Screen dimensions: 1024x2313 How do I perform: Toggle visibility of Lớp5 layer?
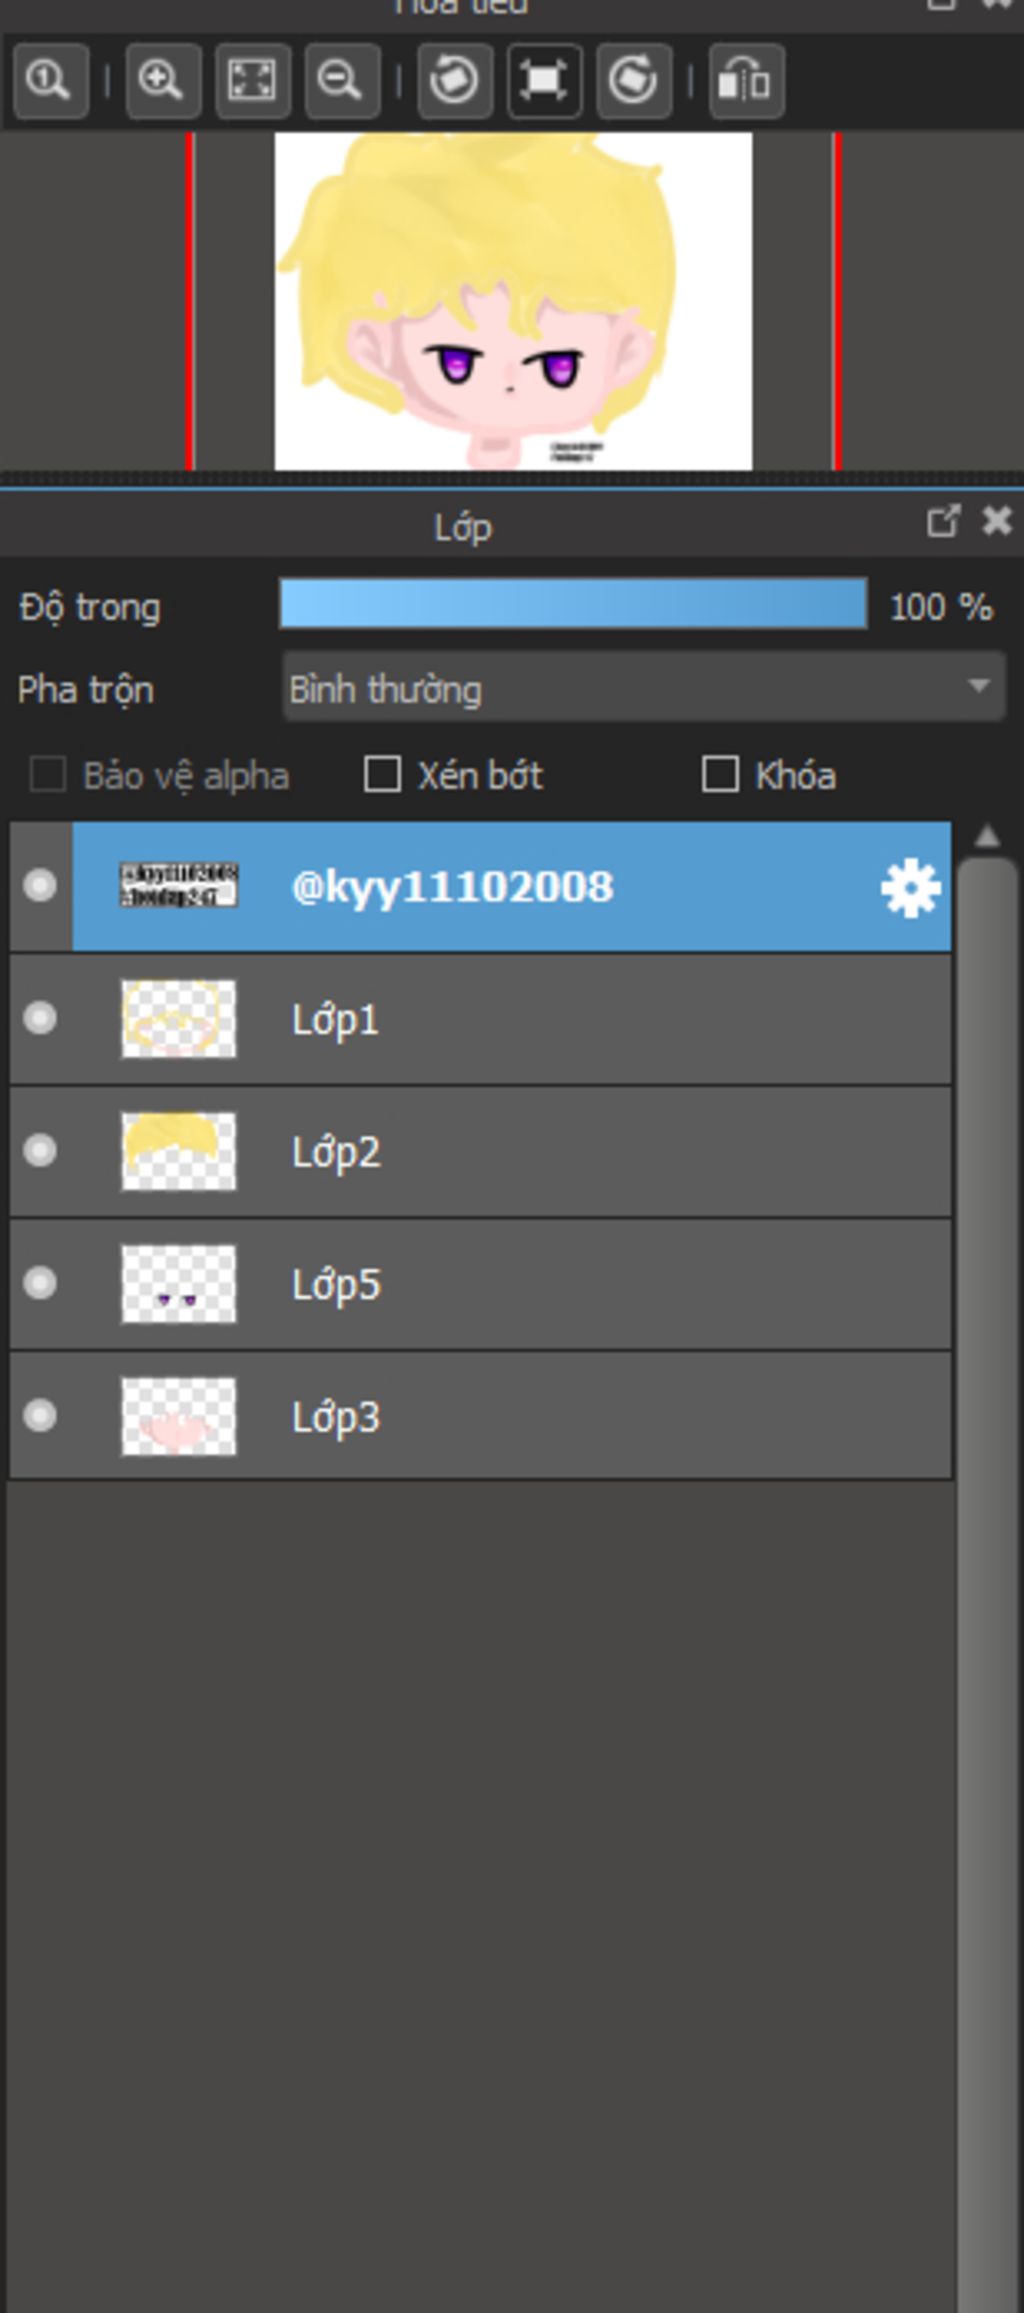[x=40, y=1283]
